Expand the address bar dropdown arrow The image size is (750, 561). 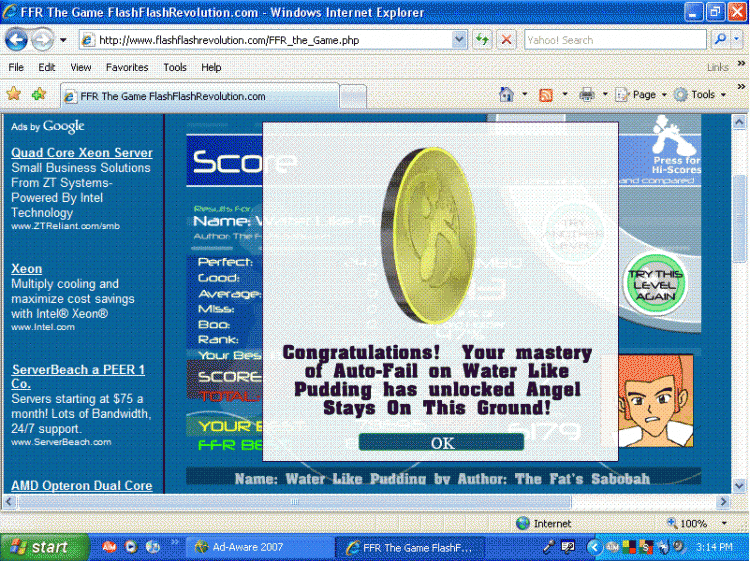(x=459, y=40)
